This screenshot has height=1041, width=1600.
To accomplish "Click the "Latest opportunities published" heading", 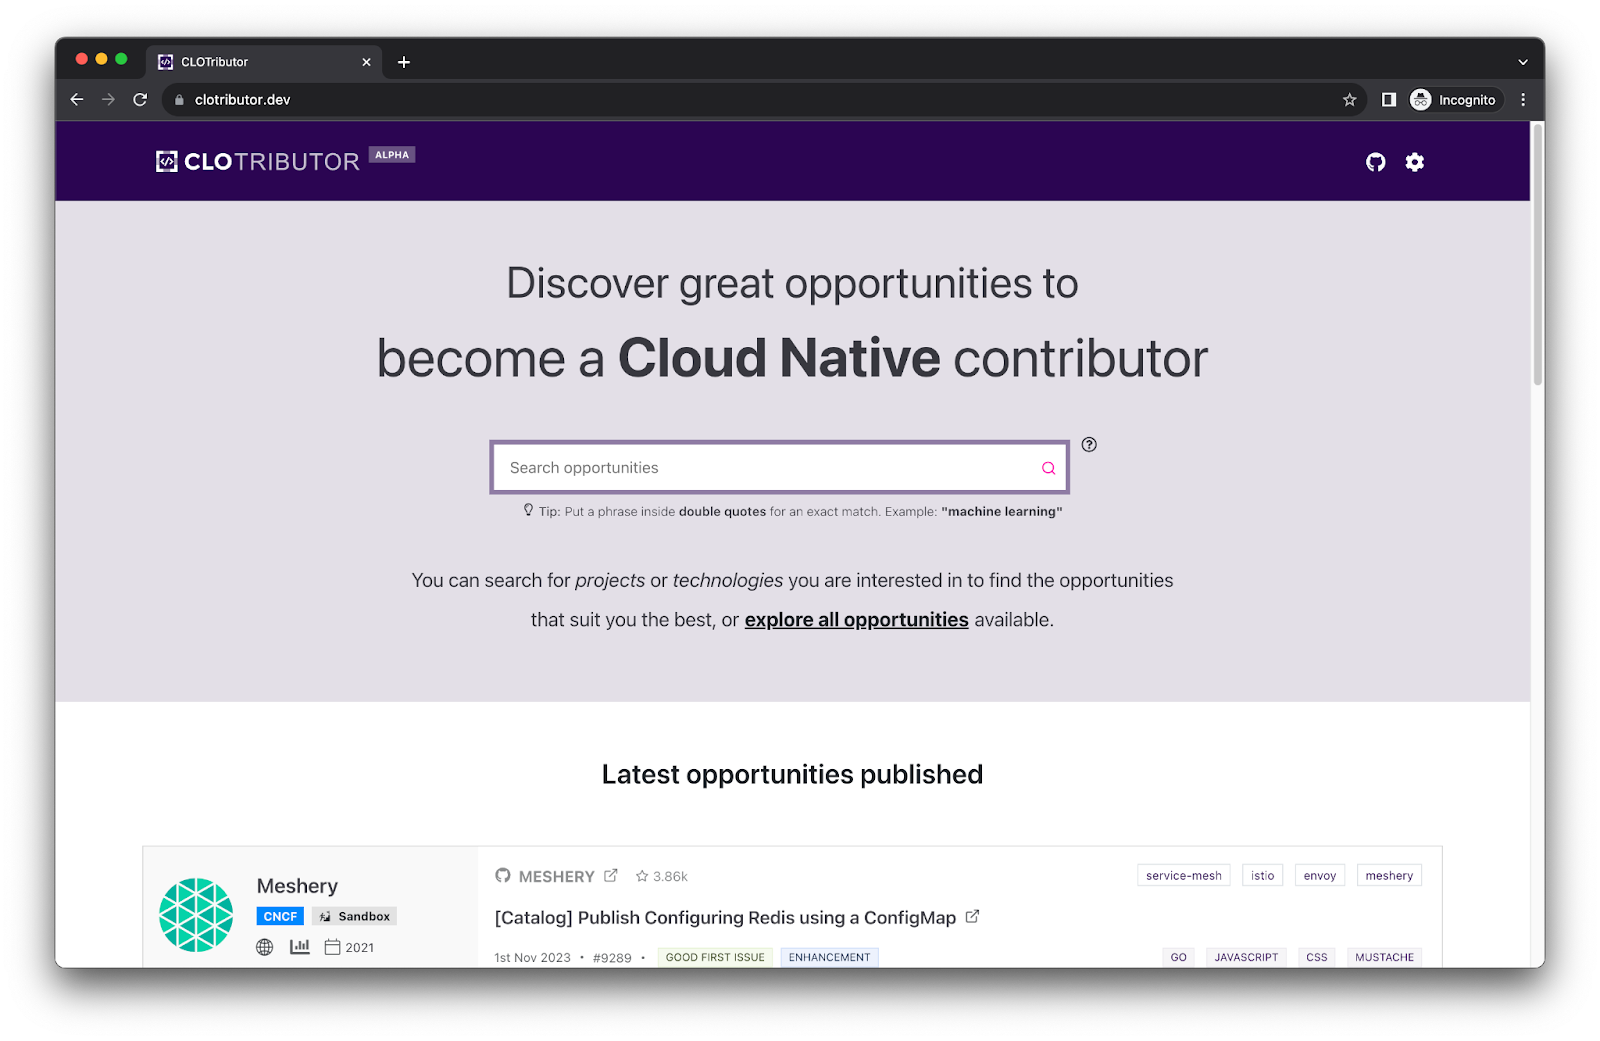I will [x=792, y=775].
